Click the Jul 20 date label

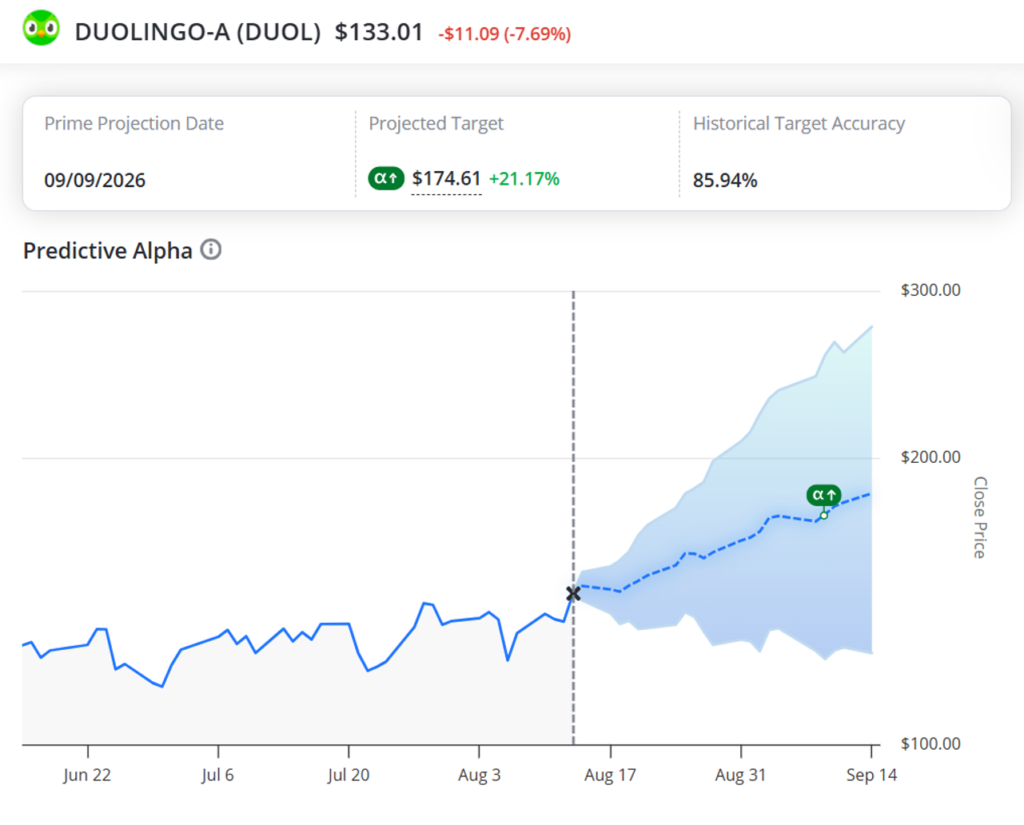click(x=348, y=775)
